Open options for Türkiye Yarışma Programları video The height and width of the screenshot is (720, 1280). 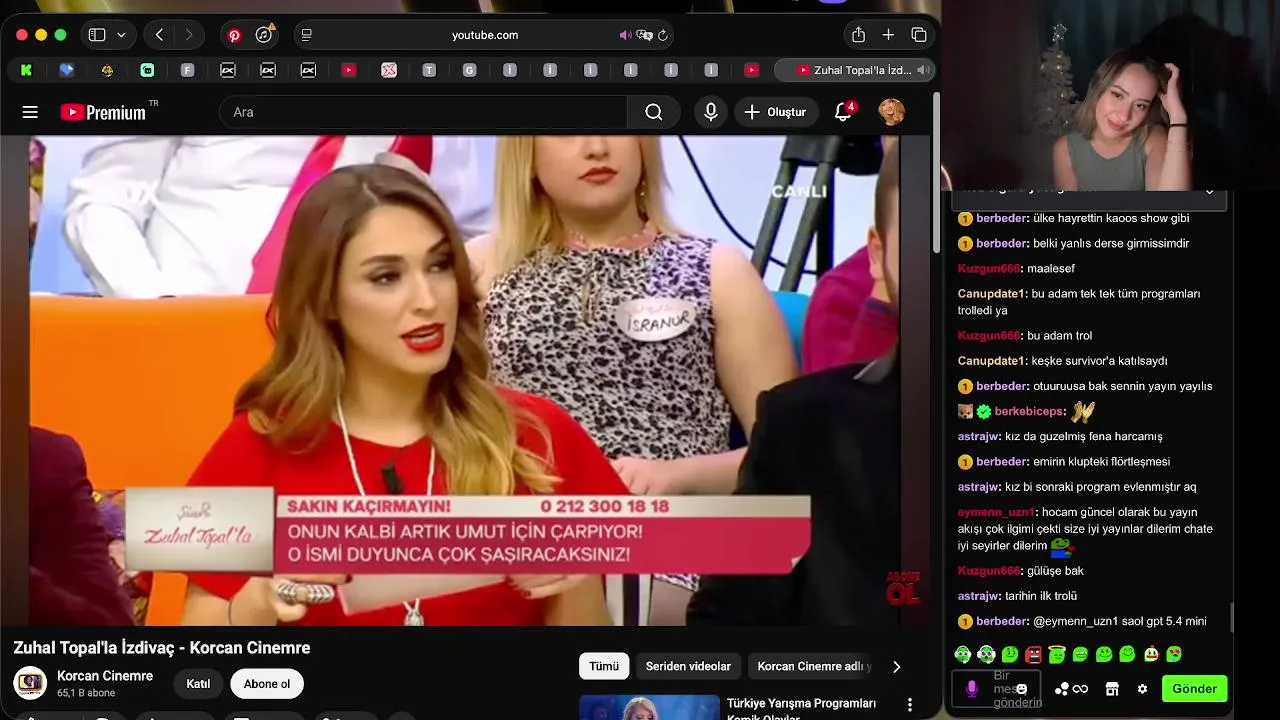[x=909, y=705]
